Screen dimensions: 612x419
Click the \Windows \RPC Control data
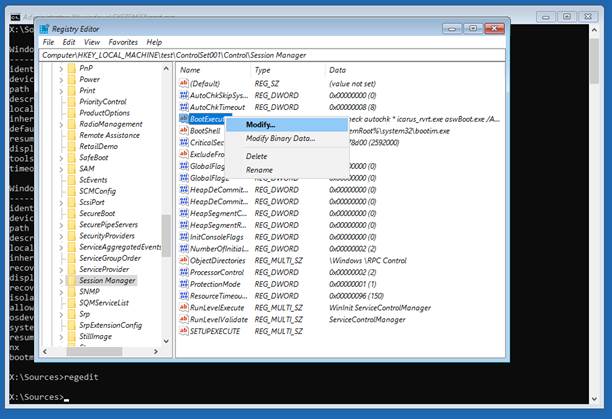point(368,260)
